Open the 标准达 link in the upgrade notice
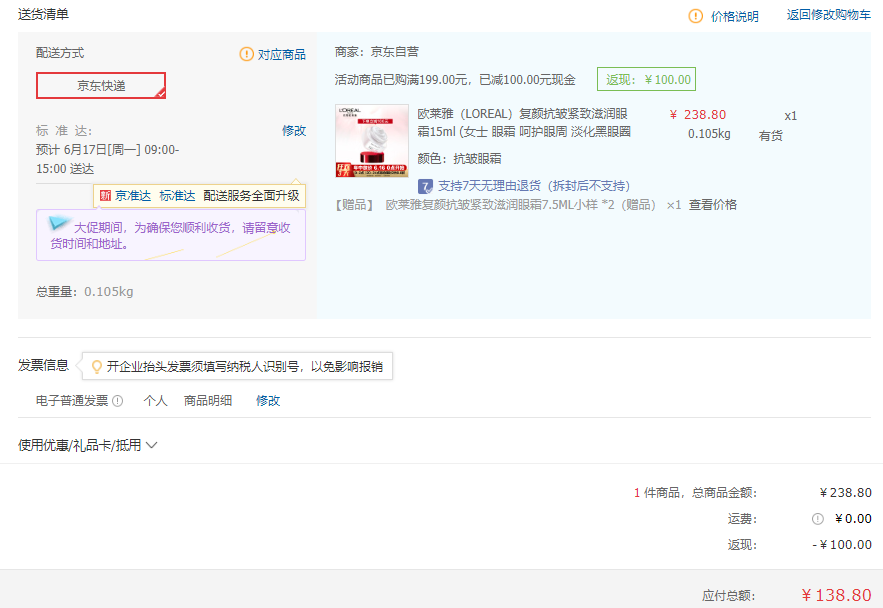Viewport: 883px width, 608px height. (177, 196)
